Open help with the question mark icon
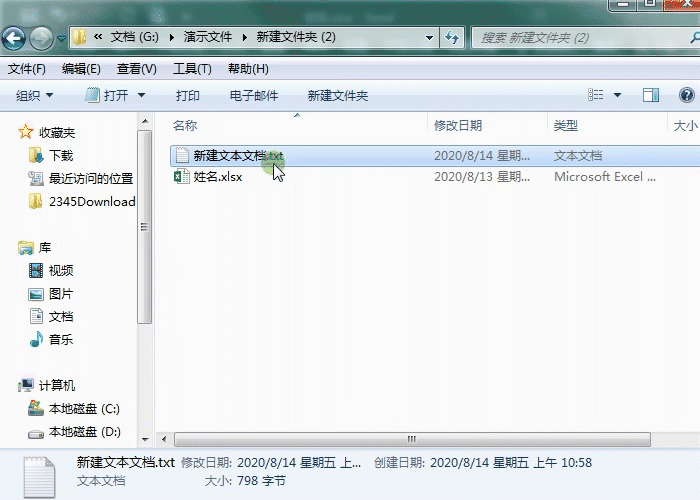The width and height of the screenshot is (700, 500). (687, 95)
